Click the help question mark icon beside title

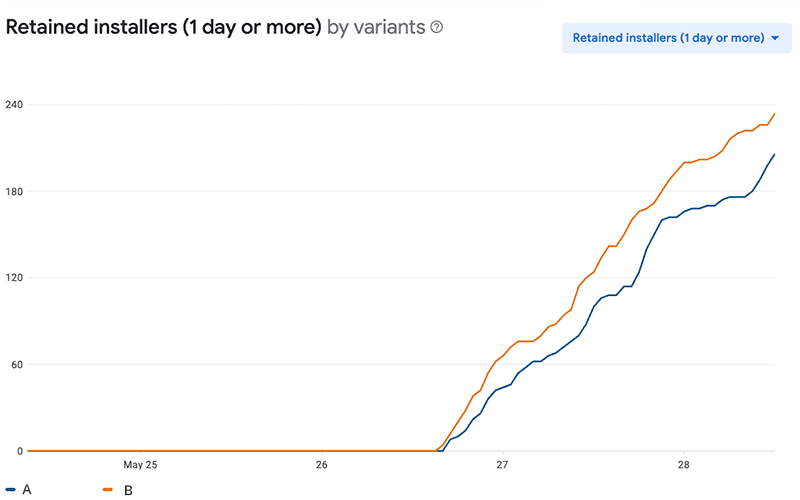point(436,27)
